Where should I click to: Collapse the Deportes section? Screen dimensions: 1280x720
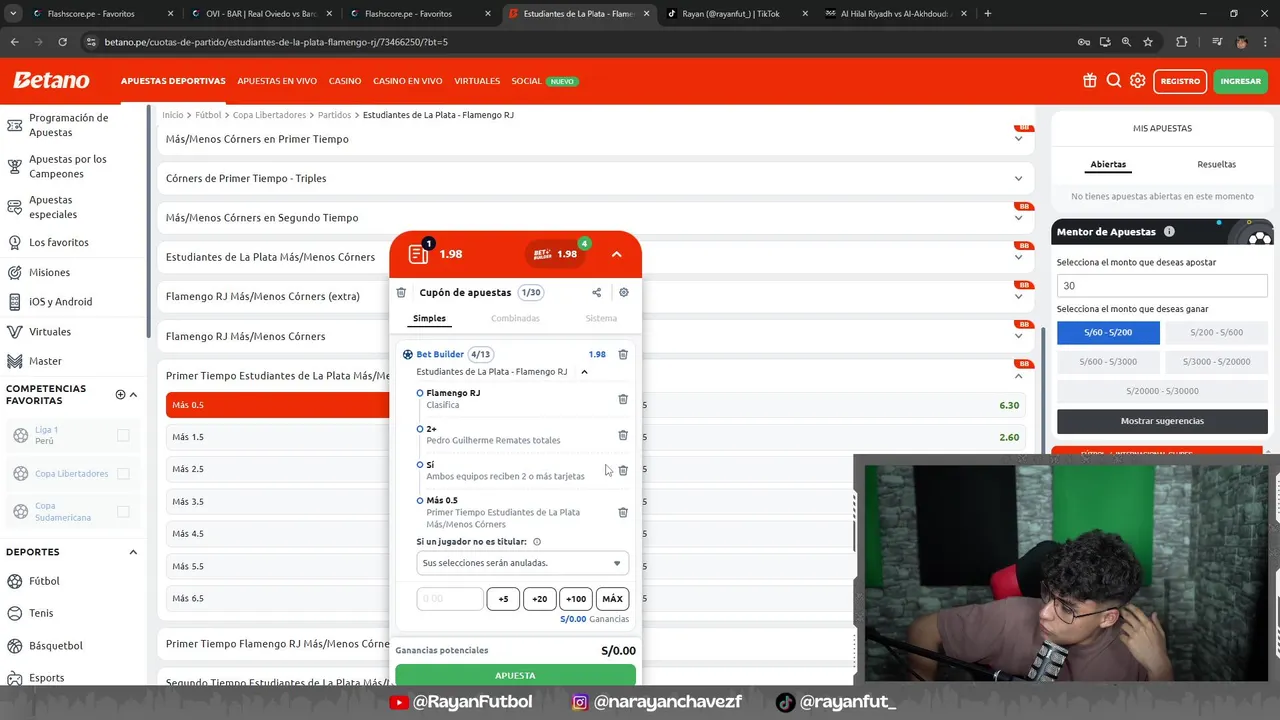point(133,552)
